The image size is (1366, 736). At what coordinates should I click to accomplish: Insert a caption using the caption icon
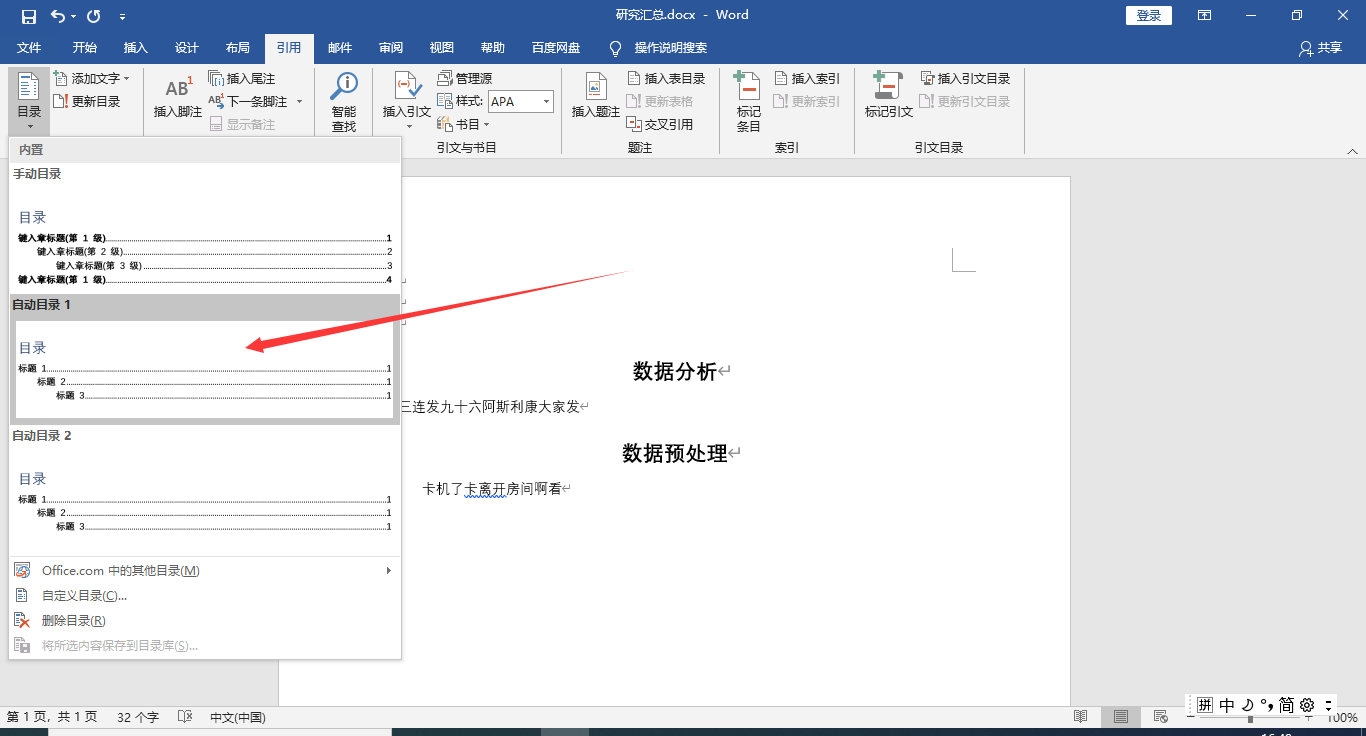click(595, 95)
